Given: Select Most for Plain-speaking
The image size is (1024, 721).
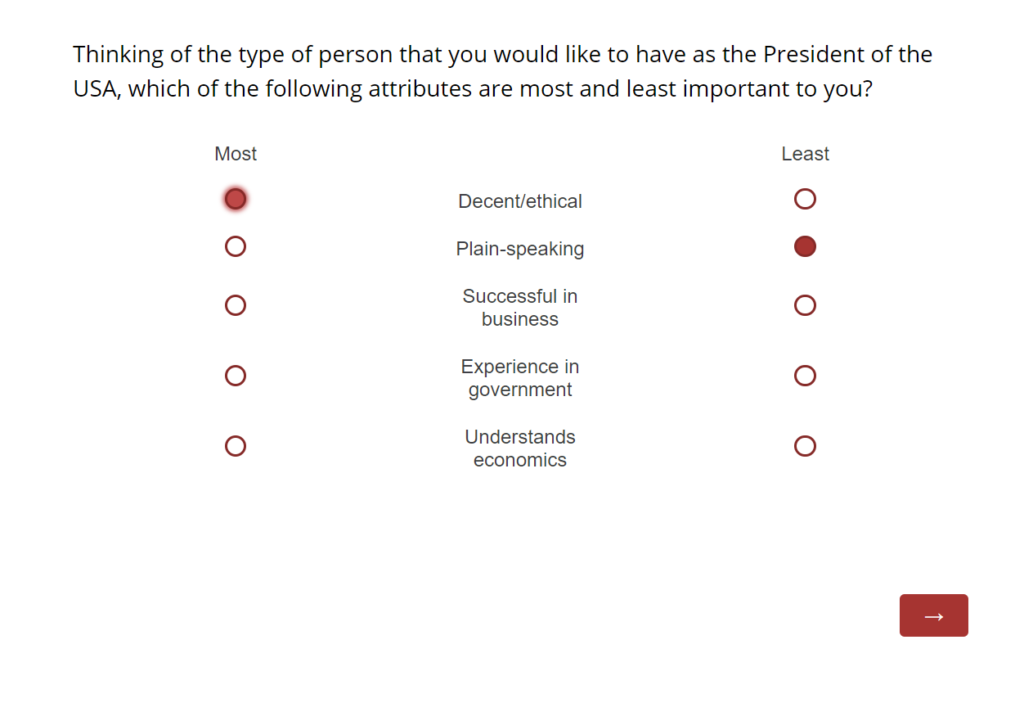Looking at the screenshot, I should [x=235, y=246].
